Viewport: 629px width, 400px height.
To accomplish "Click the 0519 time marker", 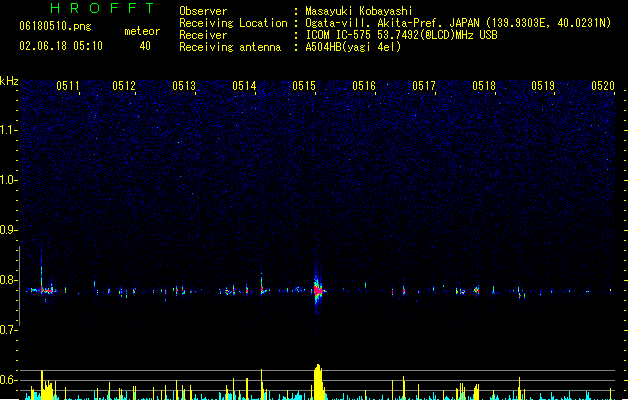I will click(543, 86).
